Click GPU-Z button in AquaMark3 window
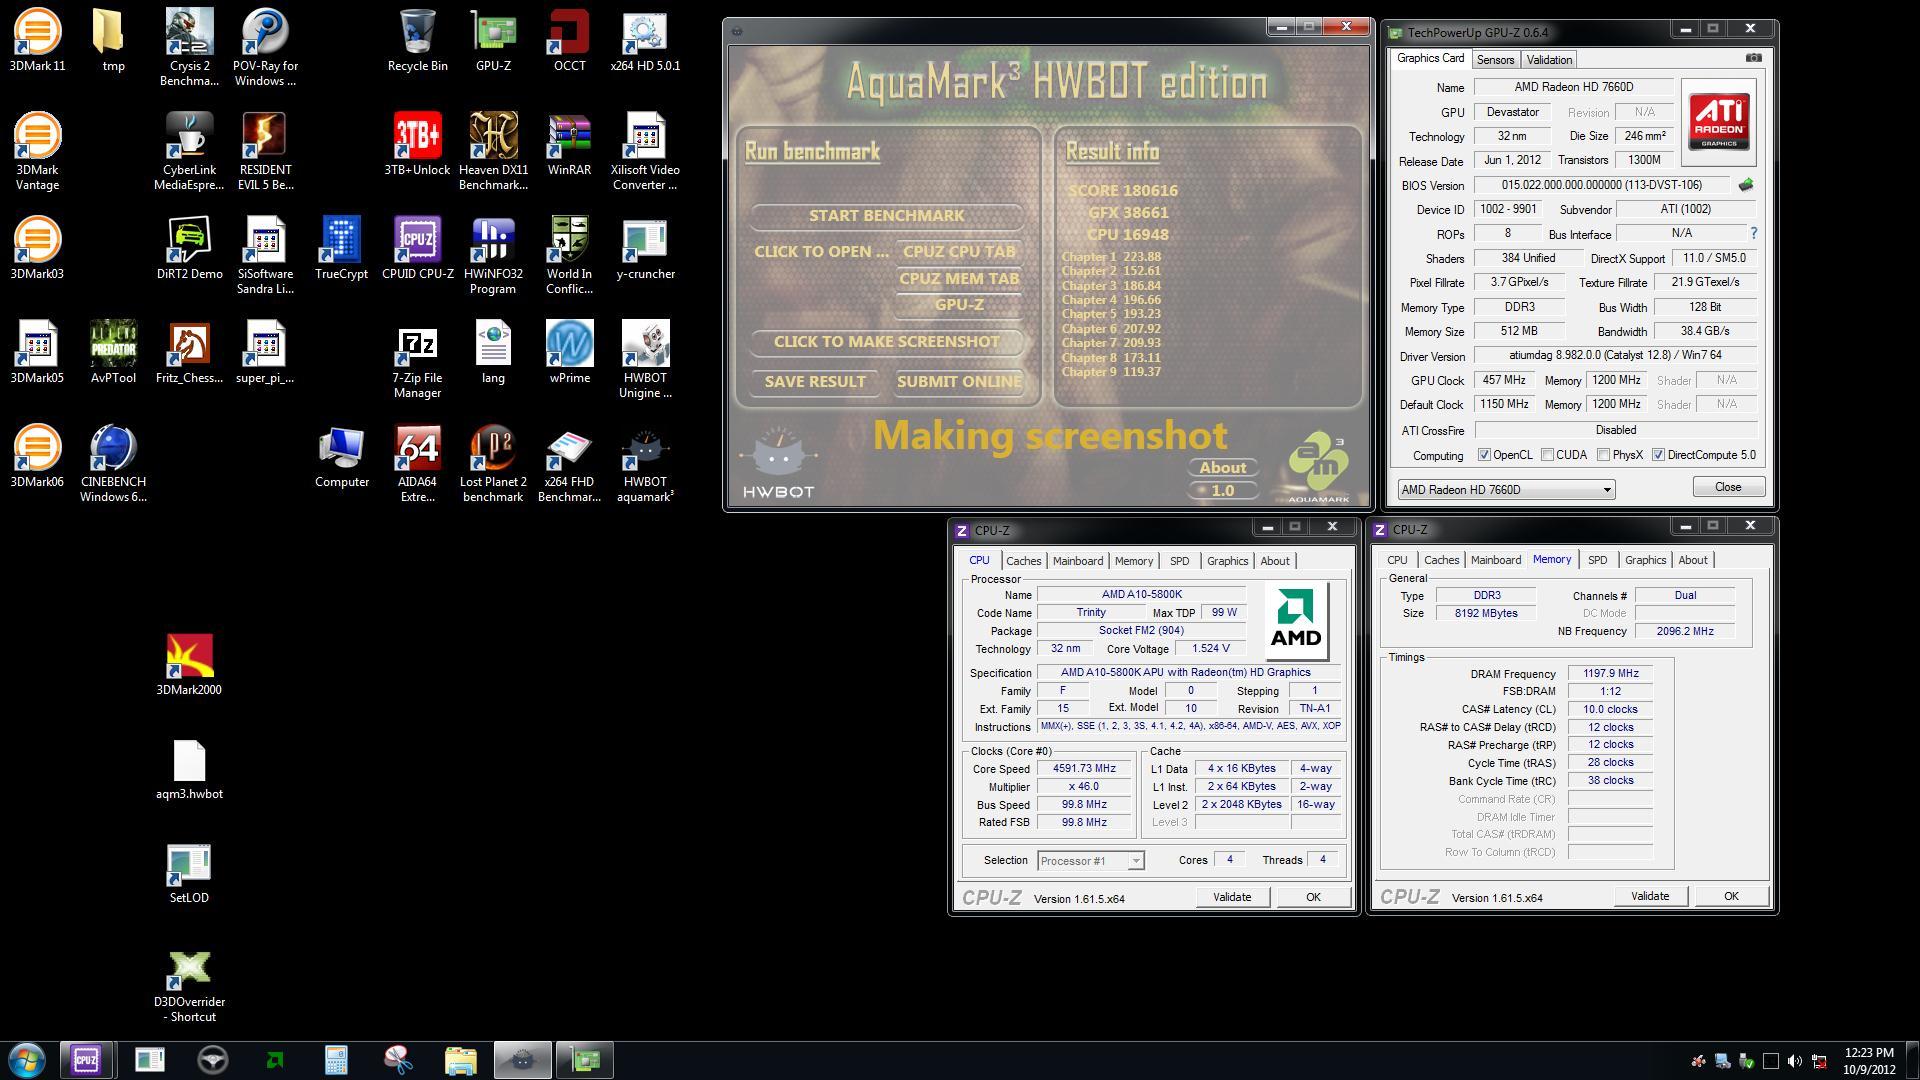This screenshot has height=1080, width=1920. pos(959,305)
